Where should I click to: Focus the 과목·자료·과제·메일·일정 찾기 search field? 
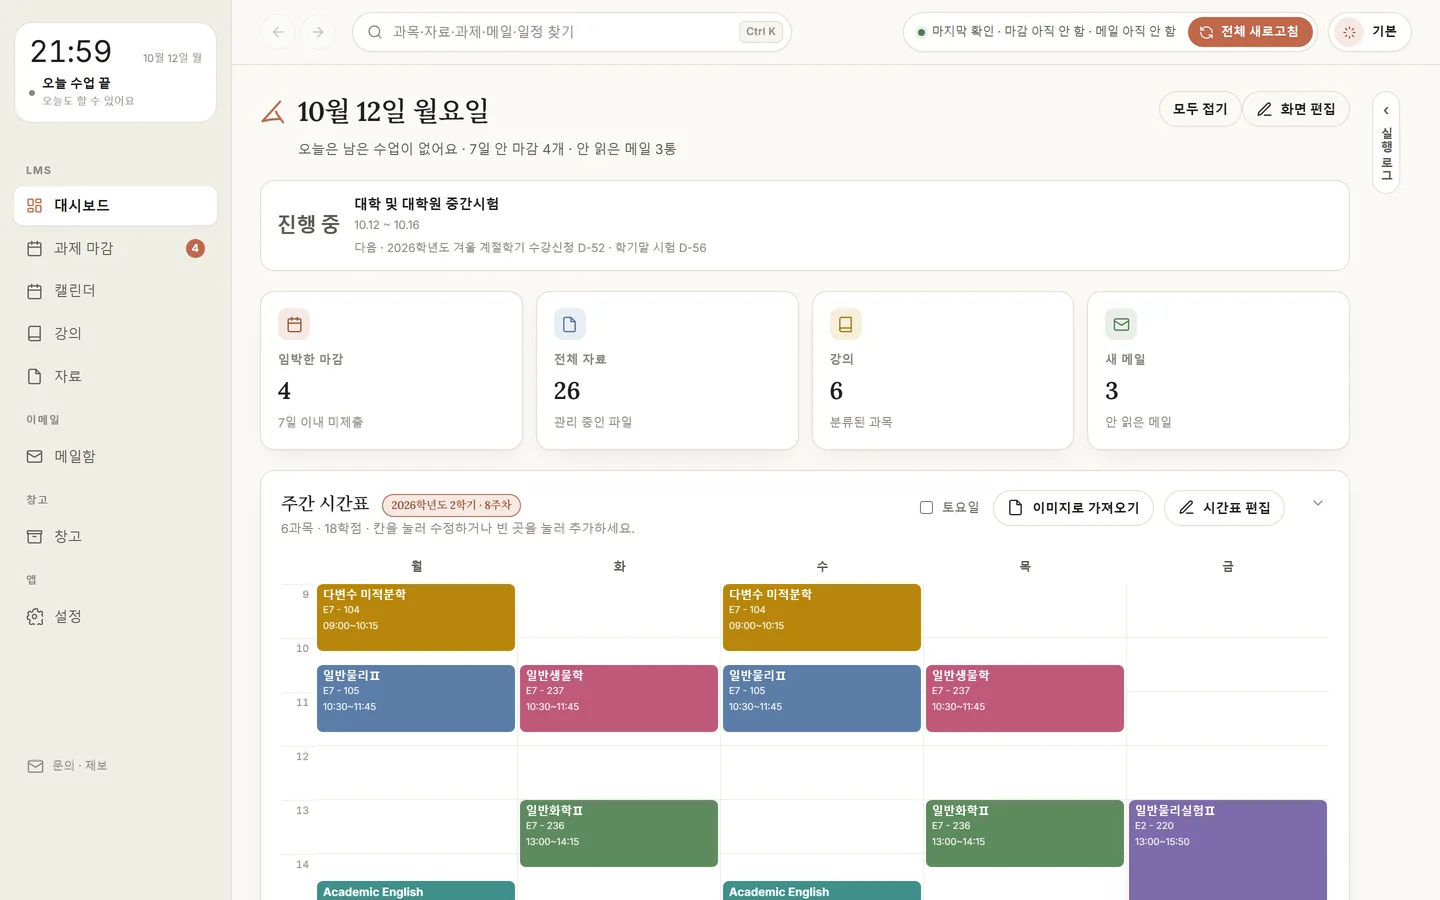[x=572, y=32]
